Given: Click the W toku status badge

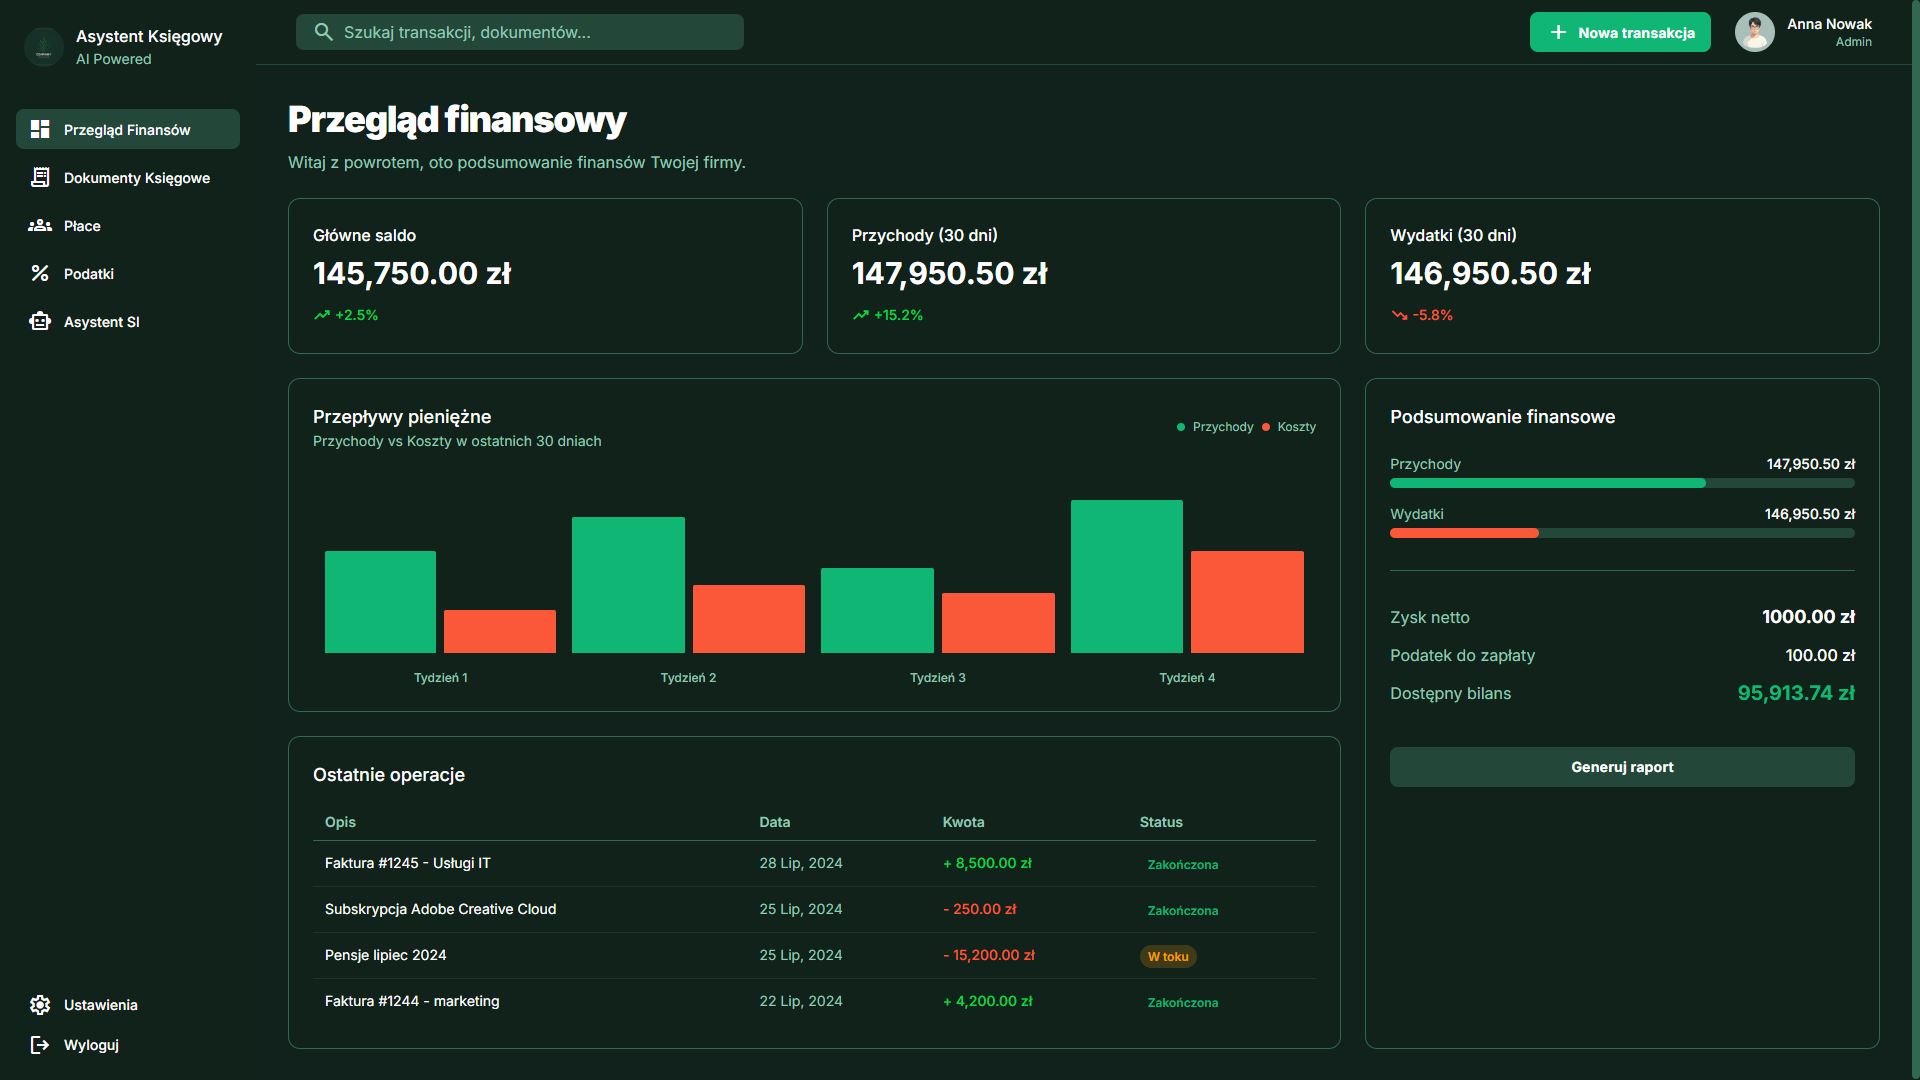Looking at the screenshot, I should pos(1167,957).
